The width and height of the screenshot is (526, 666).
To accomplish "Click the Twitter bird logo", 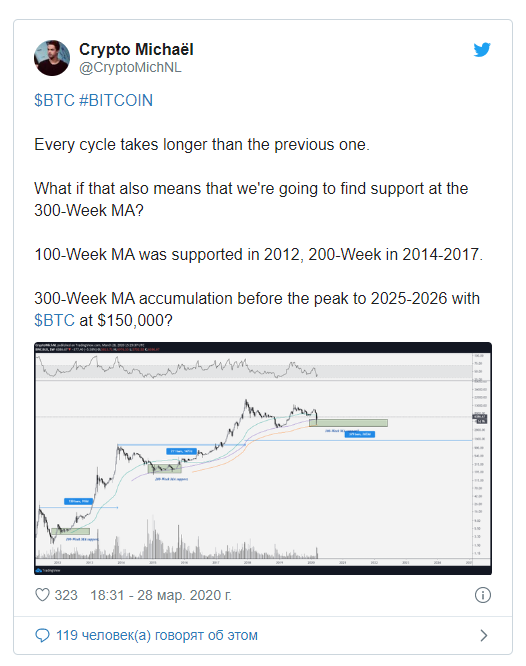I will click(482, 49).
